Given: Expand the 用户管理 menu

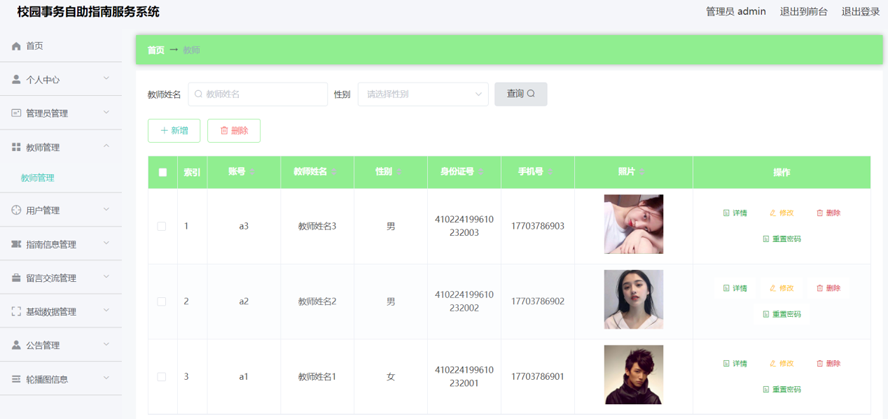Looking at the screenshot, I should tap(60, 211).
